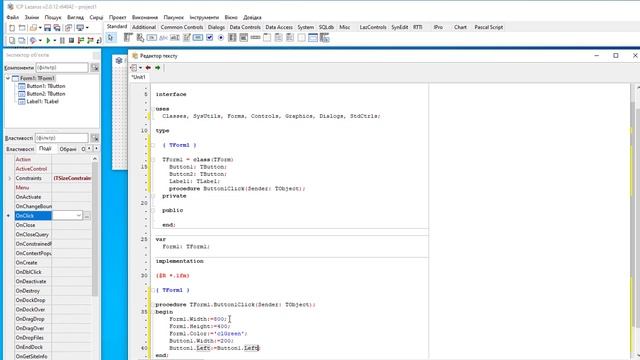Pick the TGroupBox component in palette
This screenshot has width=640, height=360.
[267, 38]
